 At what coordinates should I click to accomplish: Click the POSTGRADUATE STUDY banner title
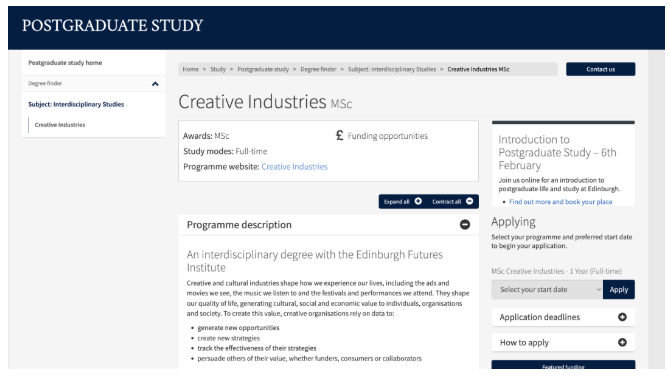(112, 26)
